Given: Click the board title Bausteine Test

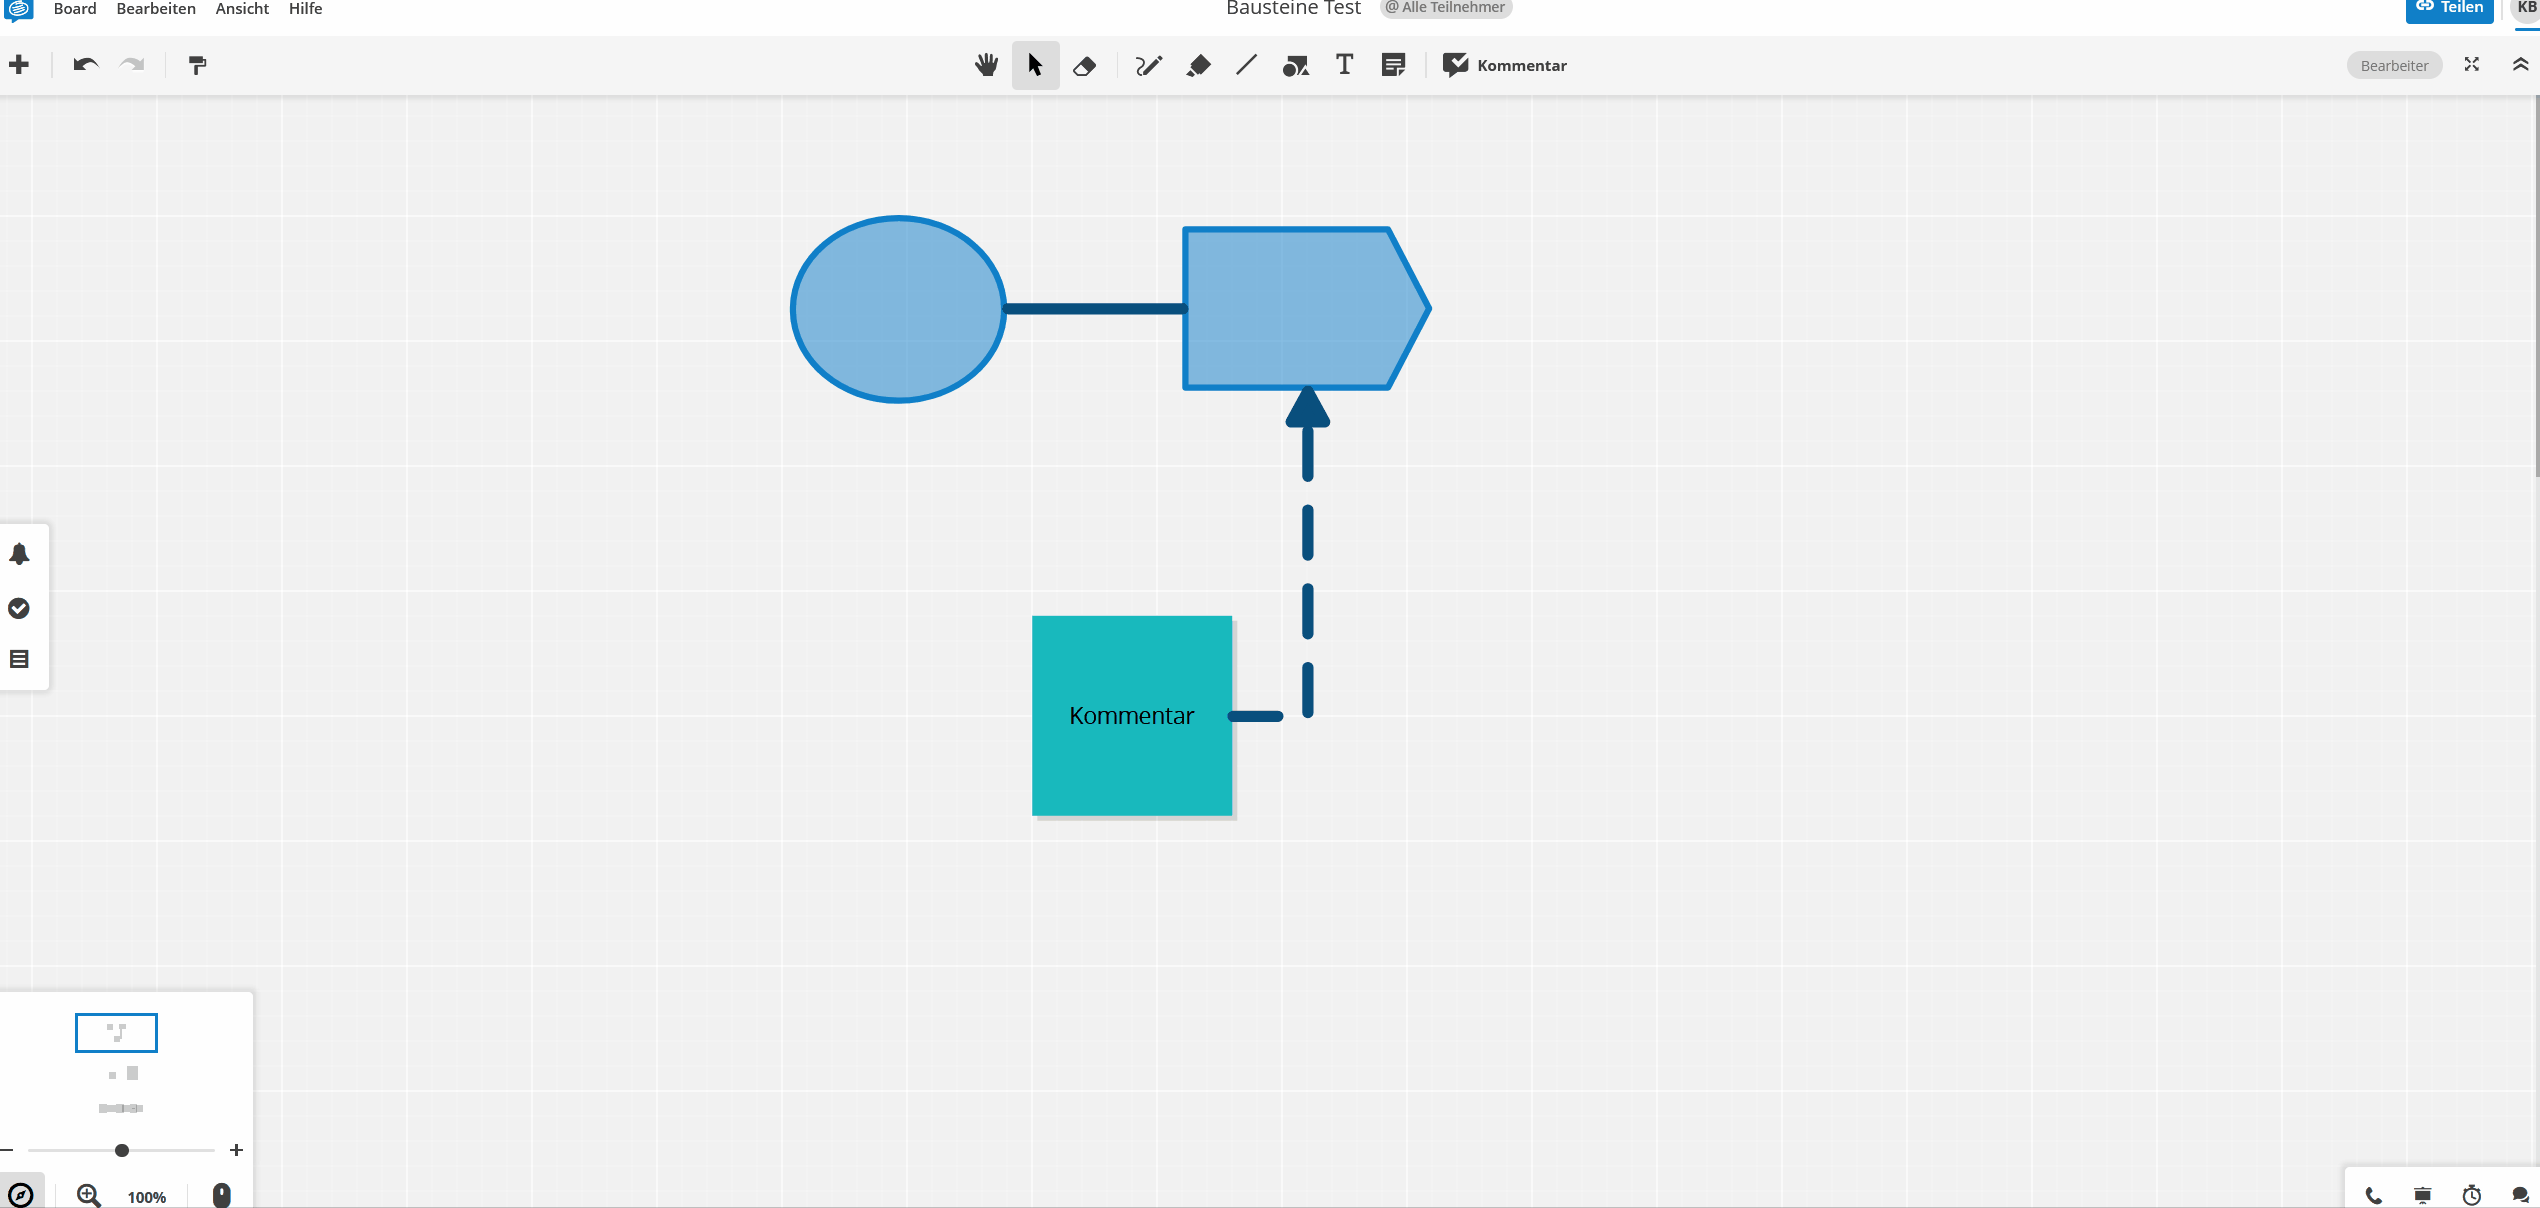Looking at the screenshot, I should 1293,9.
